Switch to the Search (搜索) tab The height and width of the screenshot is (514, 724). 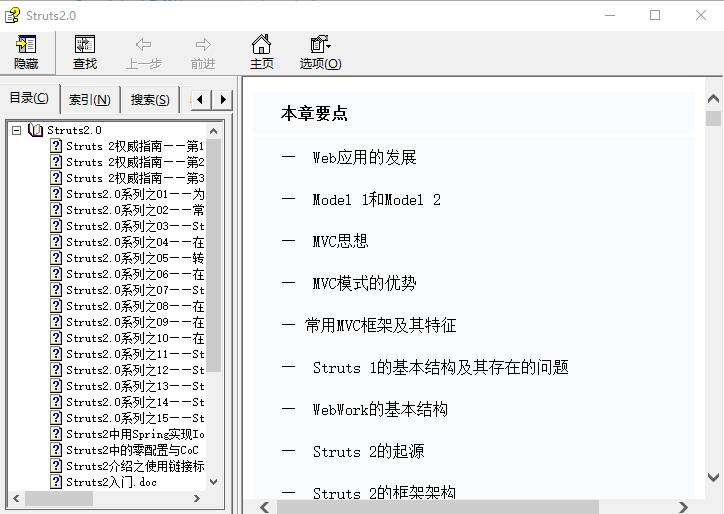click(x=149, y=100)
